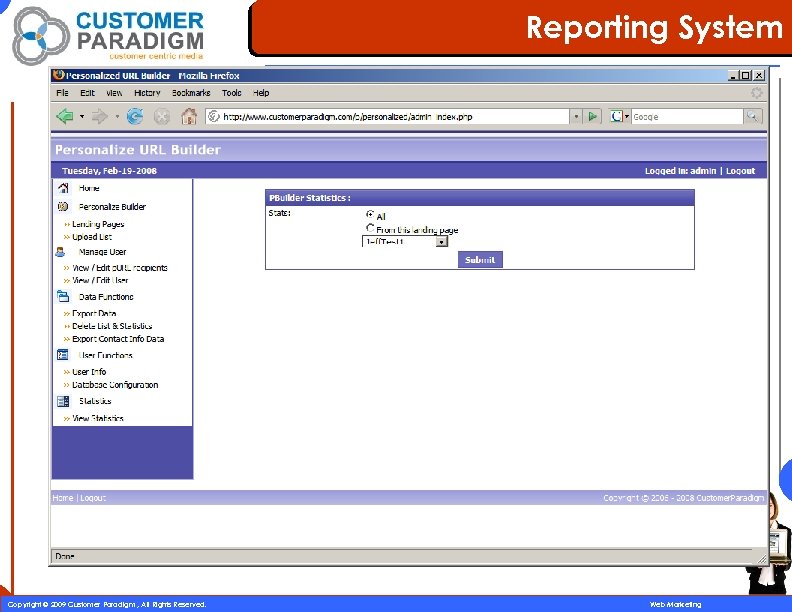Click the Firefox back arrow button

[x=65, y=117]
